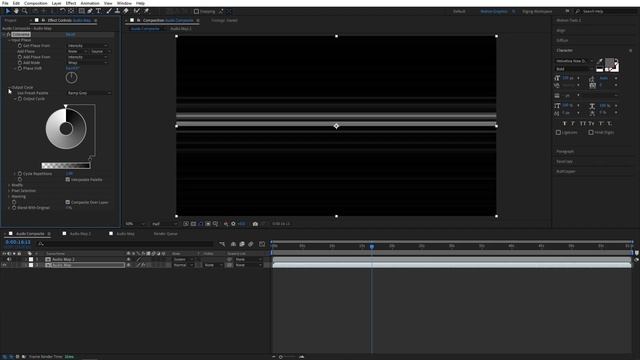Switch to the Render Queue tab
640x360 pixels.
(165, 233)
